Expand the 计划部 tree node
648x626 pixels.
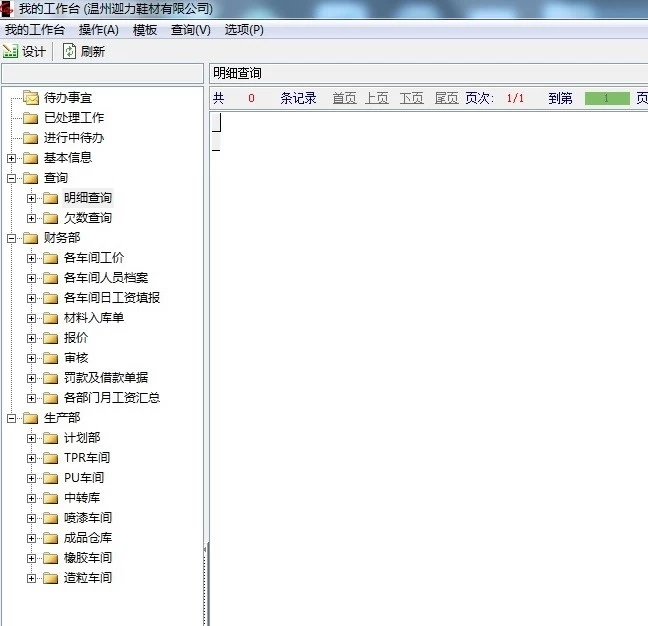tap(31, 438)
